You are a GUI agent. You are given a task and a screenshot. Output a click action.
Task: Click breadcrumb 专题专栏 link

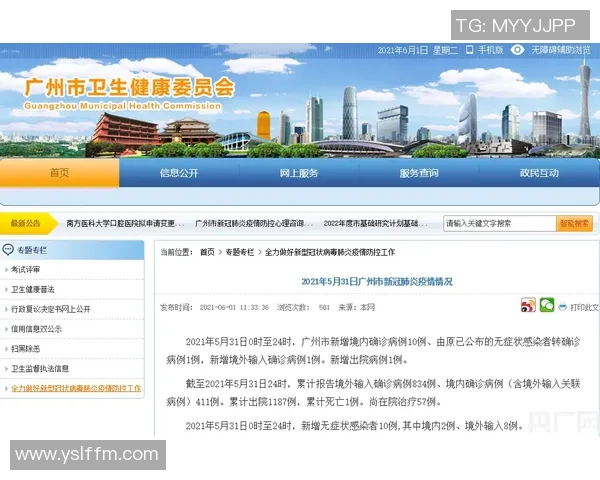click(240, 252)
